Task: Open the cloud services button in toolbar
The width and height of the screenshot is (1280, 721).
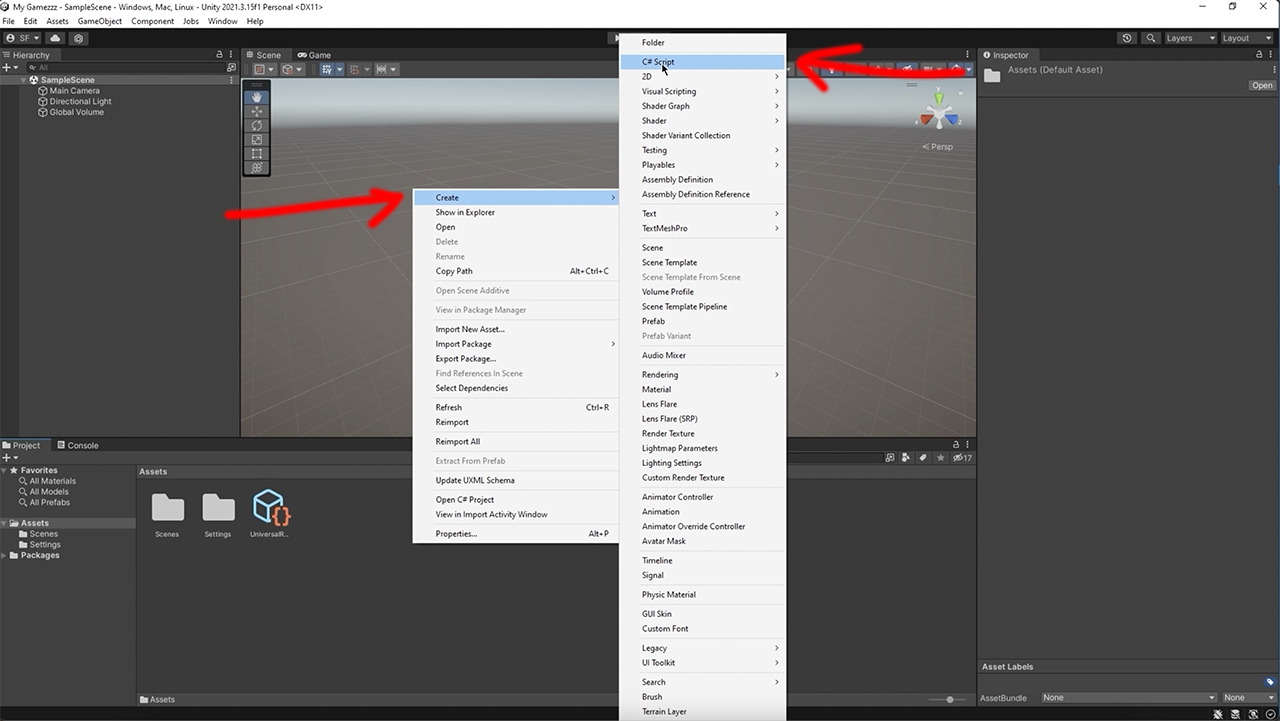Action: tap(55, 38)
